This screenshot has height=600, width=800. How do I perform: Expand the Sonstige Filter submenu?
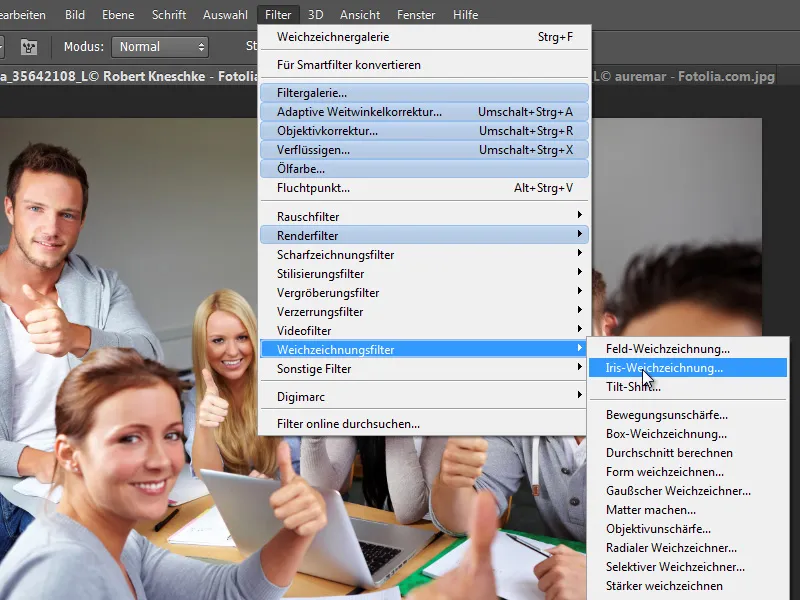click(x=424, y=368)
